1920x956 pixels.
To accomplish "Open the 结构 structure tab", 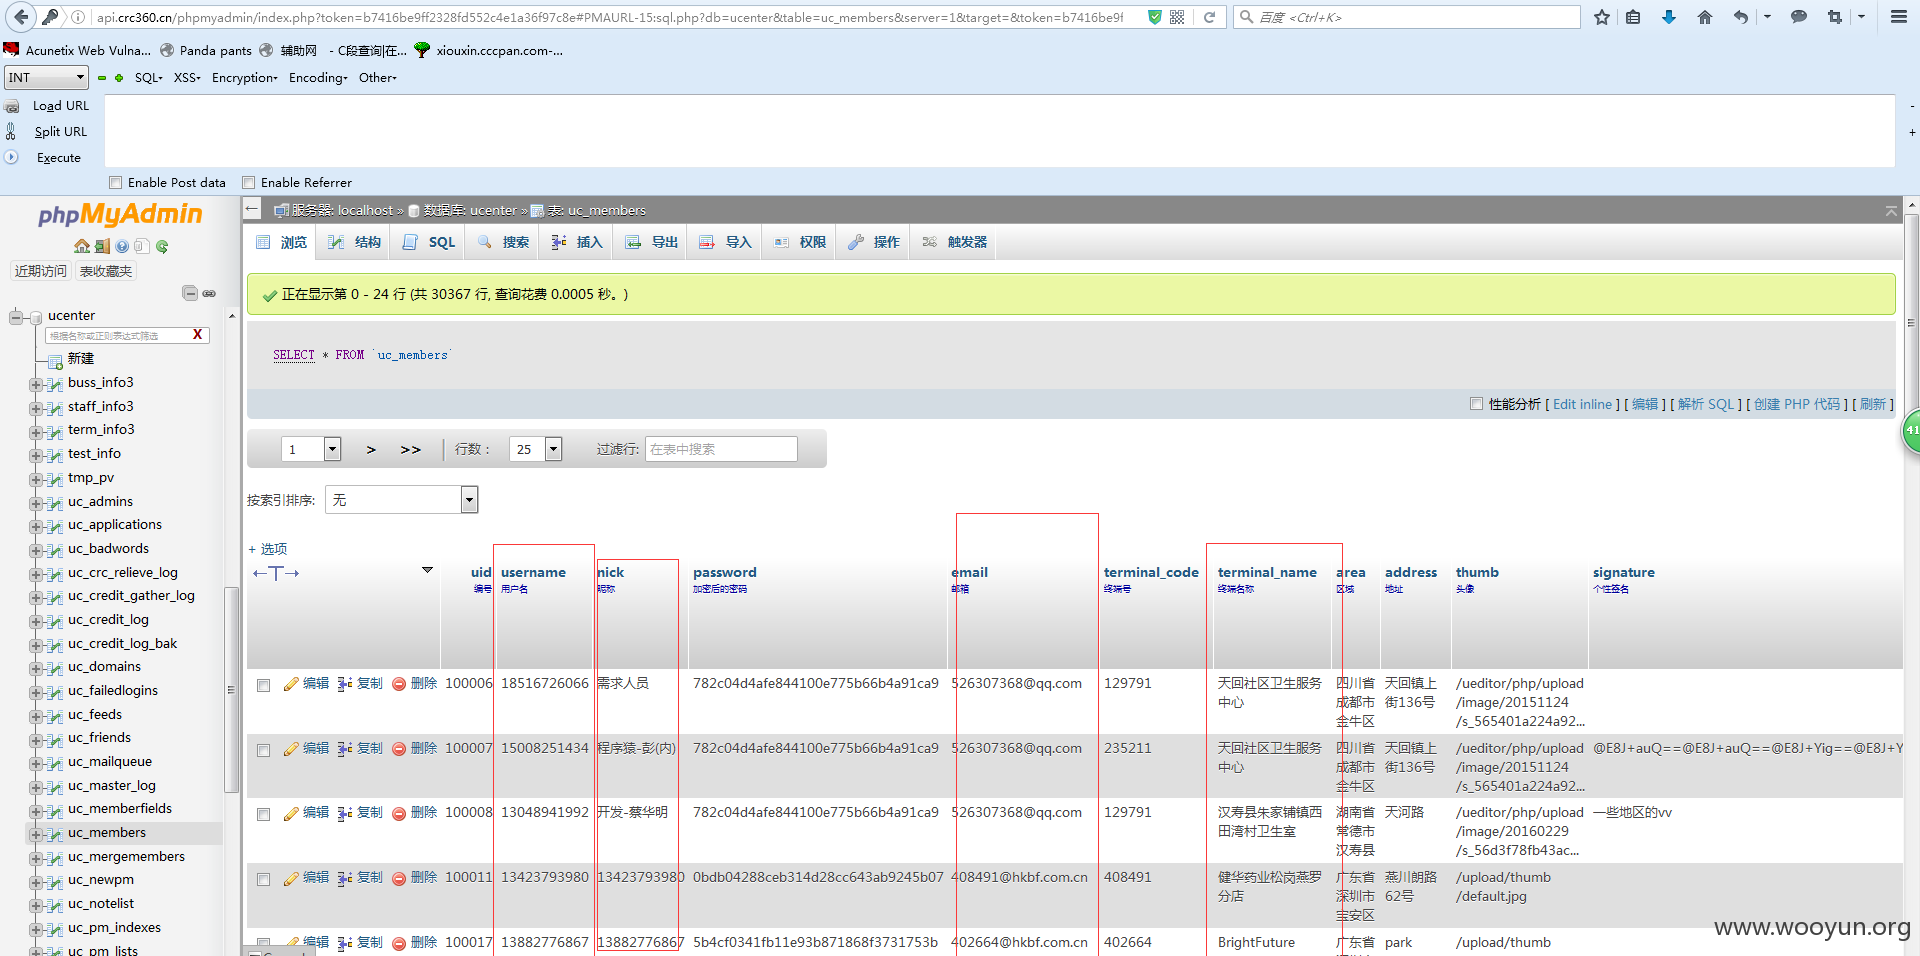I will tap(355, 242).
